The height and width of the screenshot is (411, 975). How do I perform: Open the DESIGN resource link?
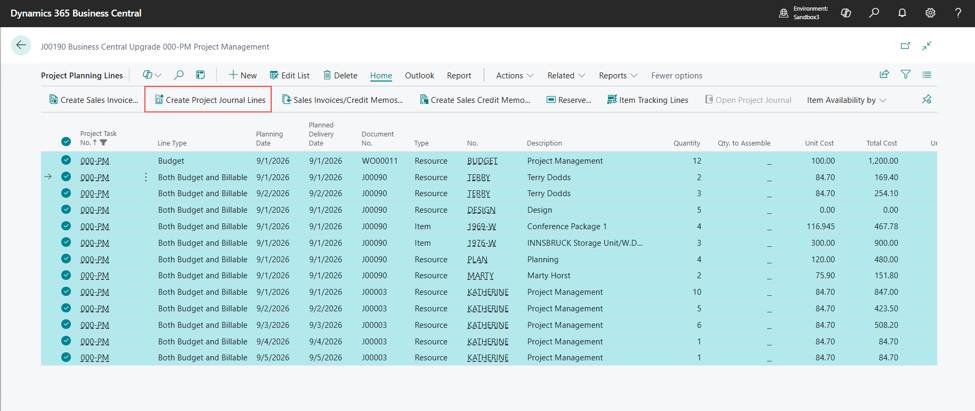point(481,210)
